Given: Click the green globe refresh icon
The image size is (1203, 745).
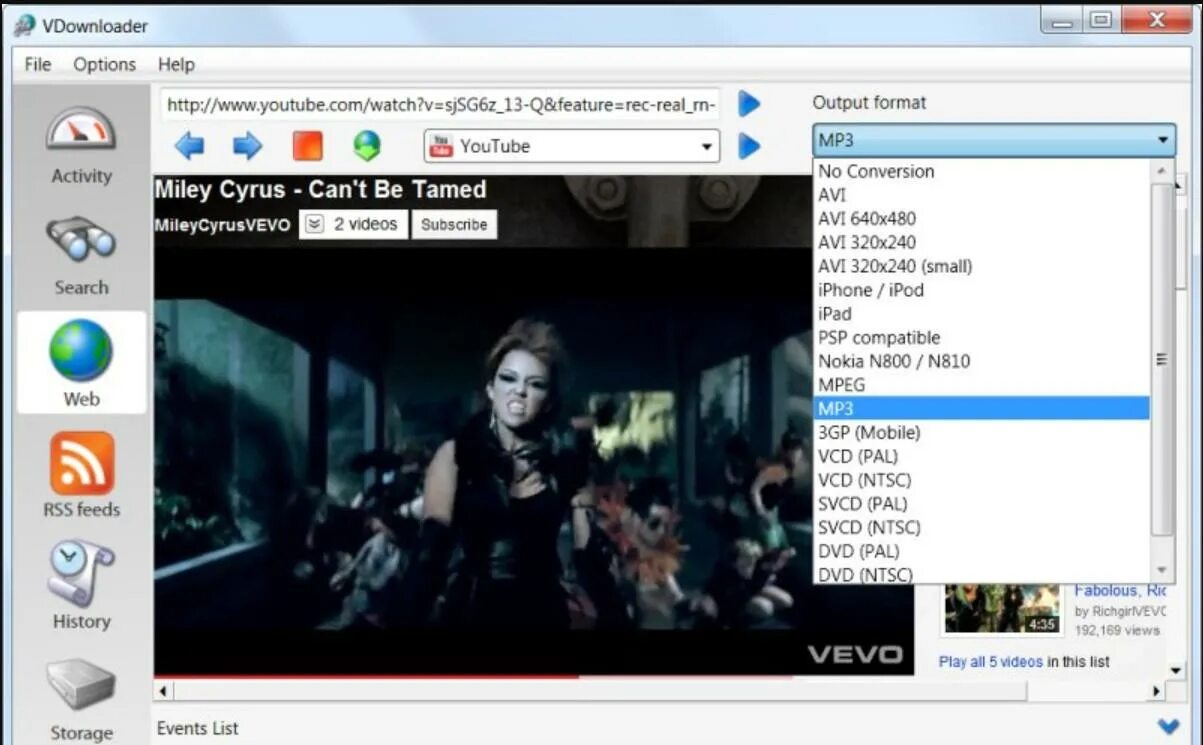Looking at the screenshot, I should [367, 146].
